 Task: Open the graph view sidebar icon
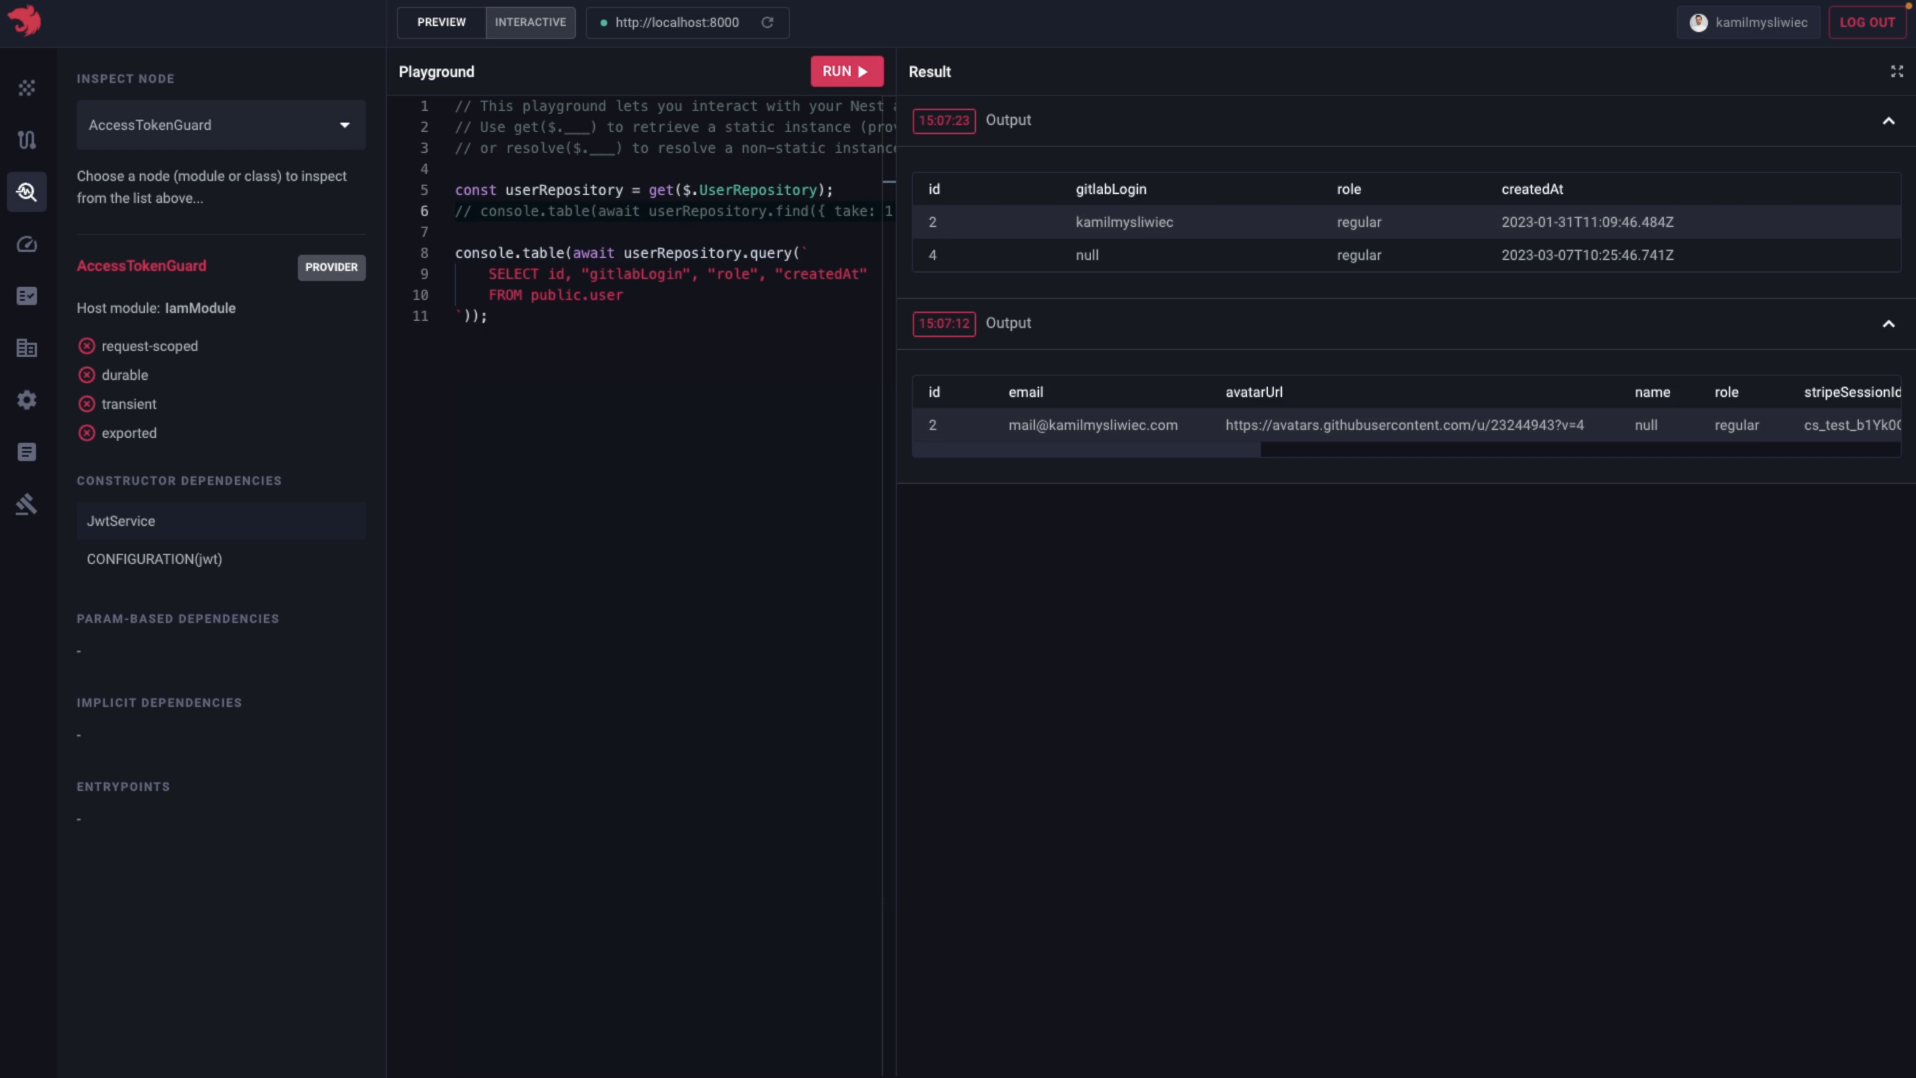(x=27, y=88)
